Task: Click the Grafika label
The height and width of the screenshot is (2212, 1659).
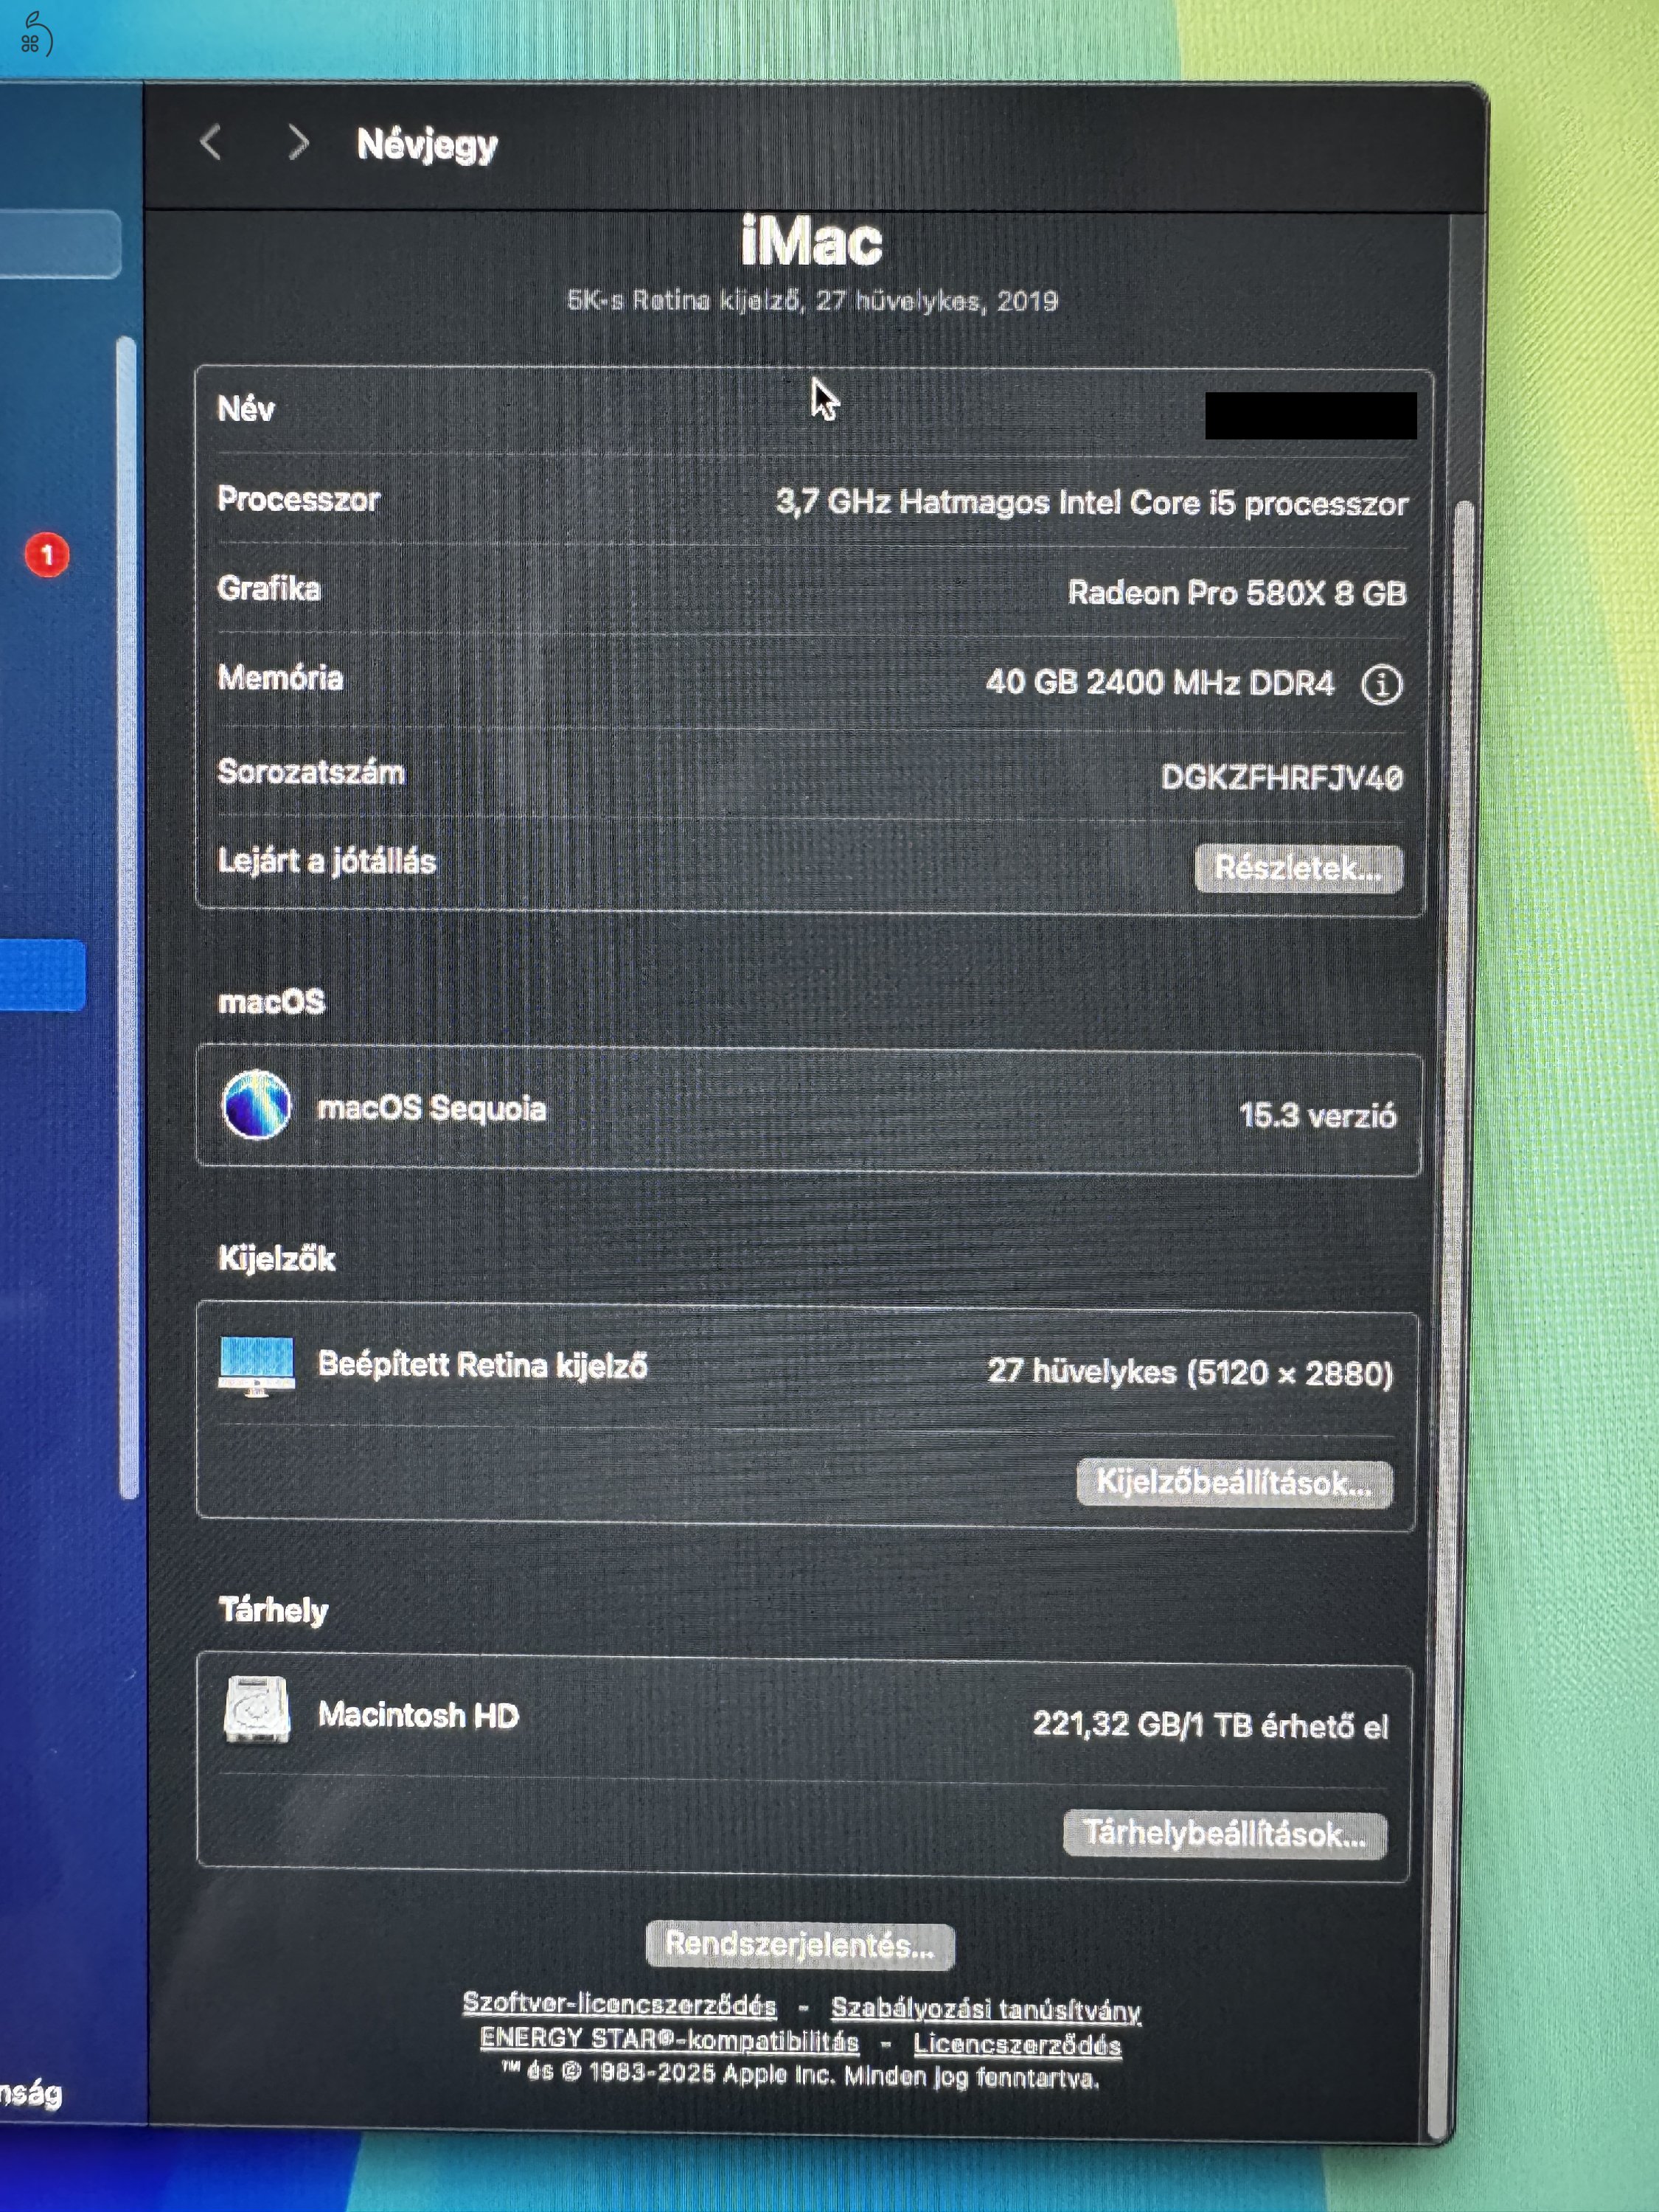Action: click(269, 588)
